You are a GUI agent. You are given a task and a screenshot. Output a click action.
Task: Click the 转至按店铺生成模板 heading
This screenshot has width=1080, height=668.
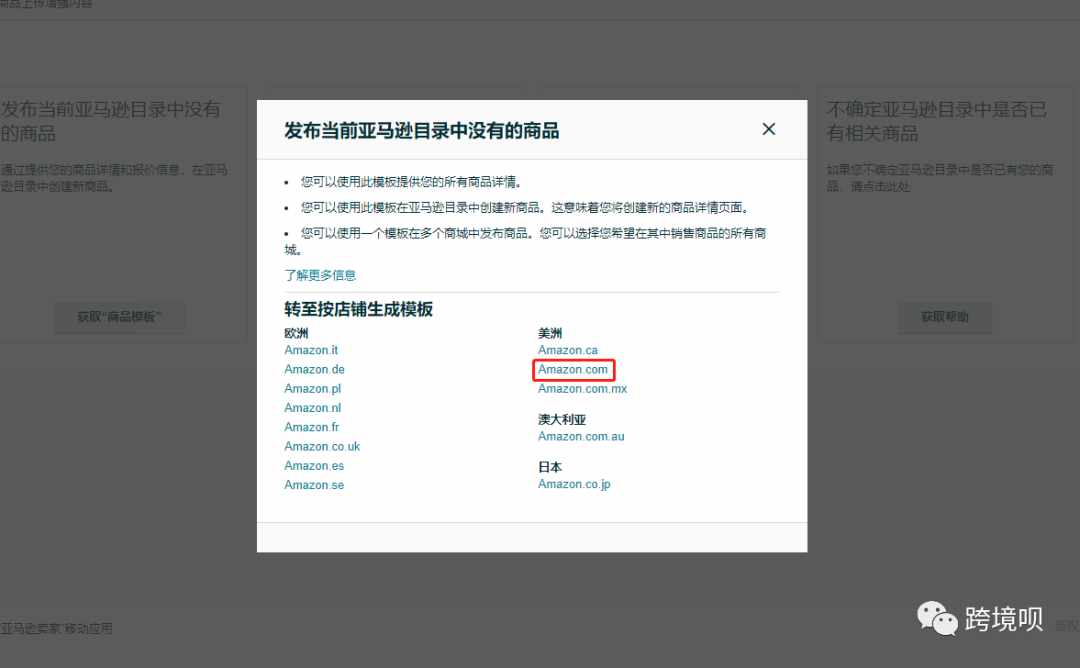(x=358, y=309)
